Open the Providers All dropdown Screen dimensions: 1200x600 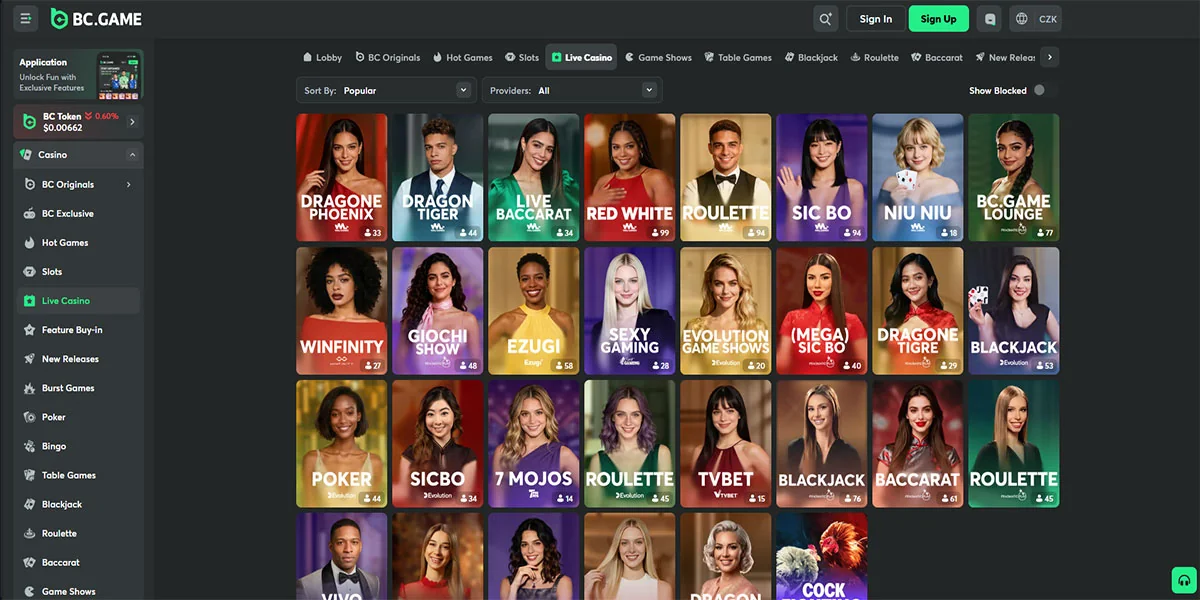pyautogui.click(x=572, y=90)
